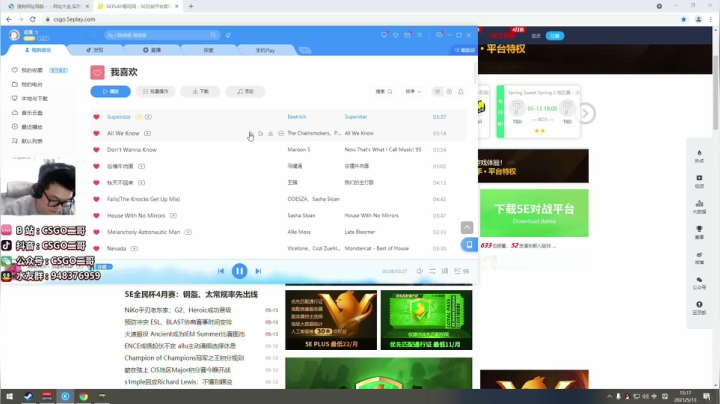
Task: Open Music Cloud Drive in the sidebar
Action: pyautogui.click(x=28, y=113)
